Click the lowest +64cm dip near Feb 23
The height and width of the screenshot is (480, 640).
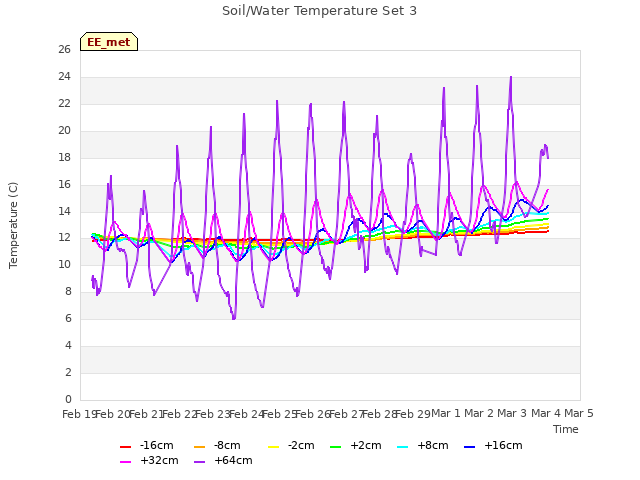click(234, 318)
